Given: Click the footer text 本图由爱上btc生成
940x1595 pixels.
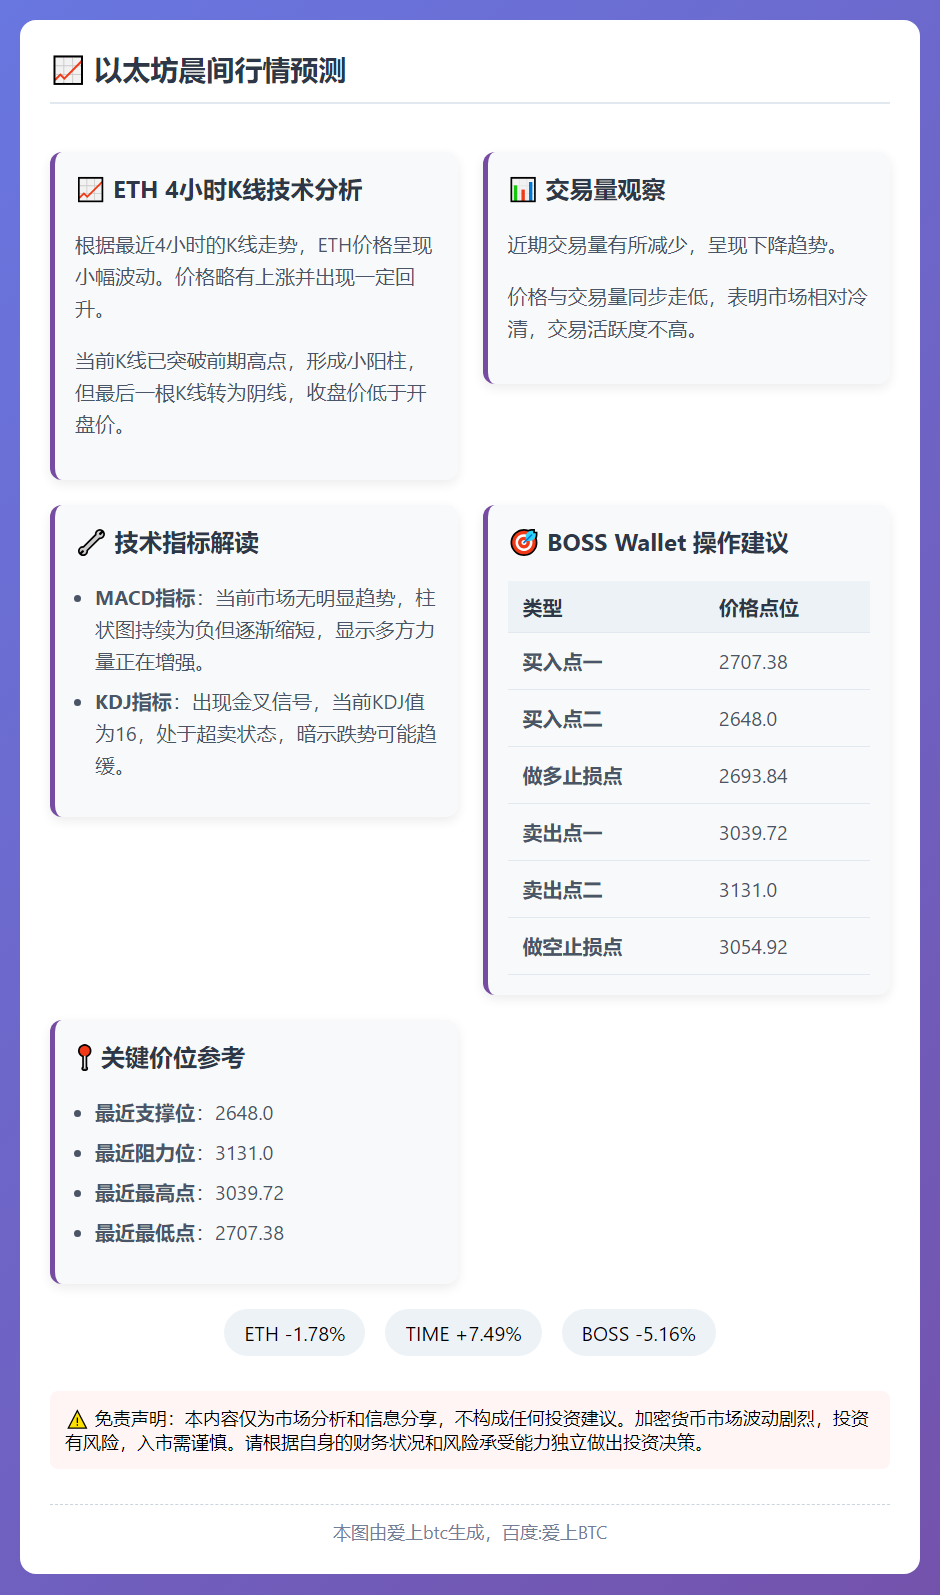Looking at the screenshot, I should [470, 1532].
